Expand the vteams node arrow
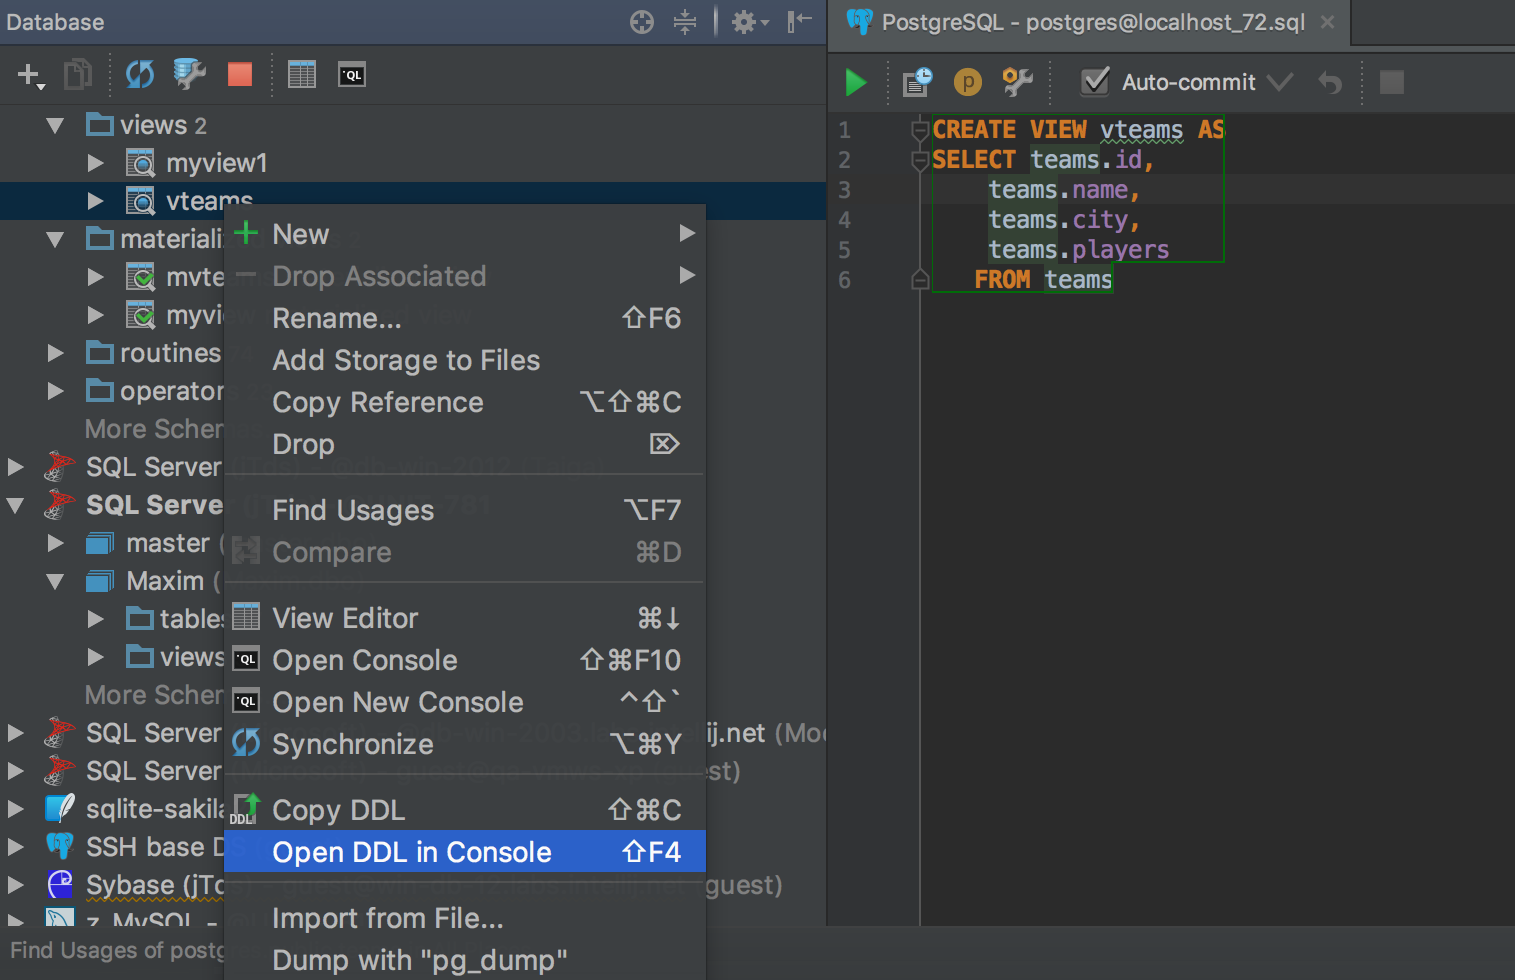1515x980 pixels. [x=95, y=201]
